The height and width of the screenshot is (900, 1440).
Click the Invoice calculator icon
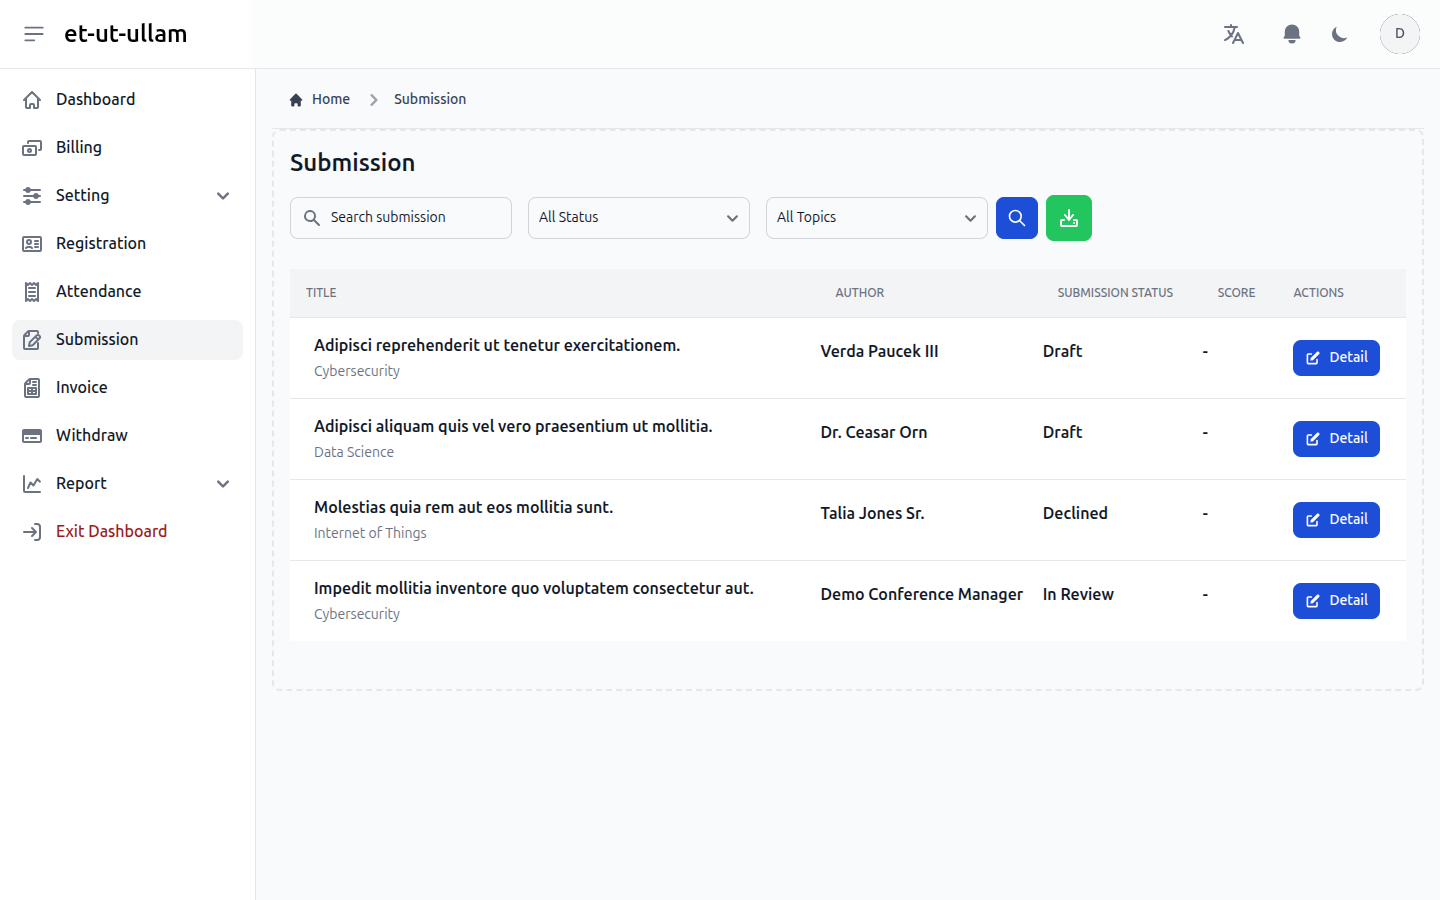click(x=32, y=388)
